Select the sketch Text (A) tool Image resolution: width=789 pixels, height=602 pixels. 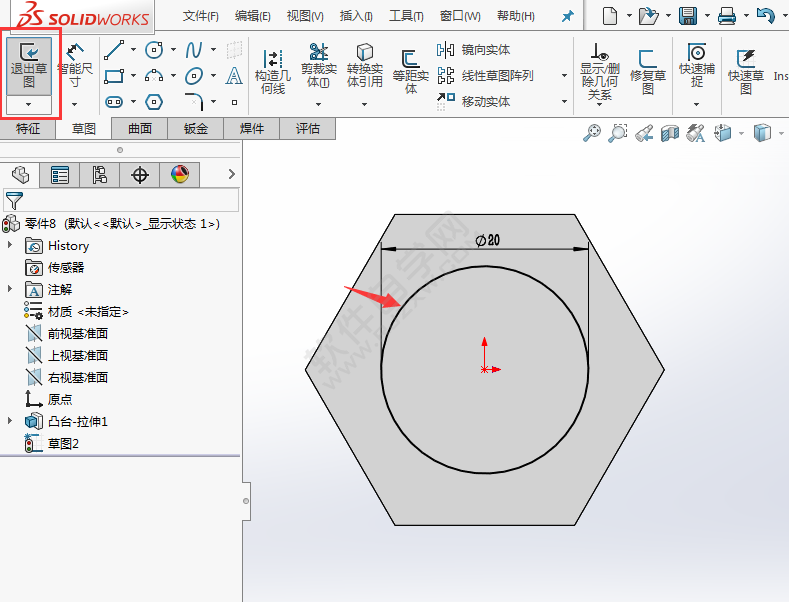click(234, 76)
